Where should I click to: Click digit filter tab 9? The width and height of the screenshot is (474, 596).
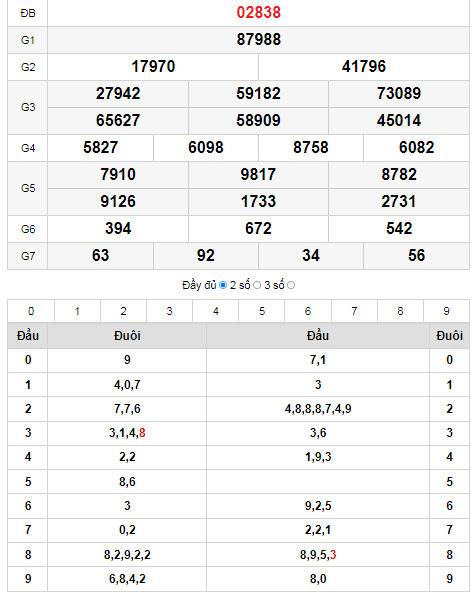click(x=447, y=311)
